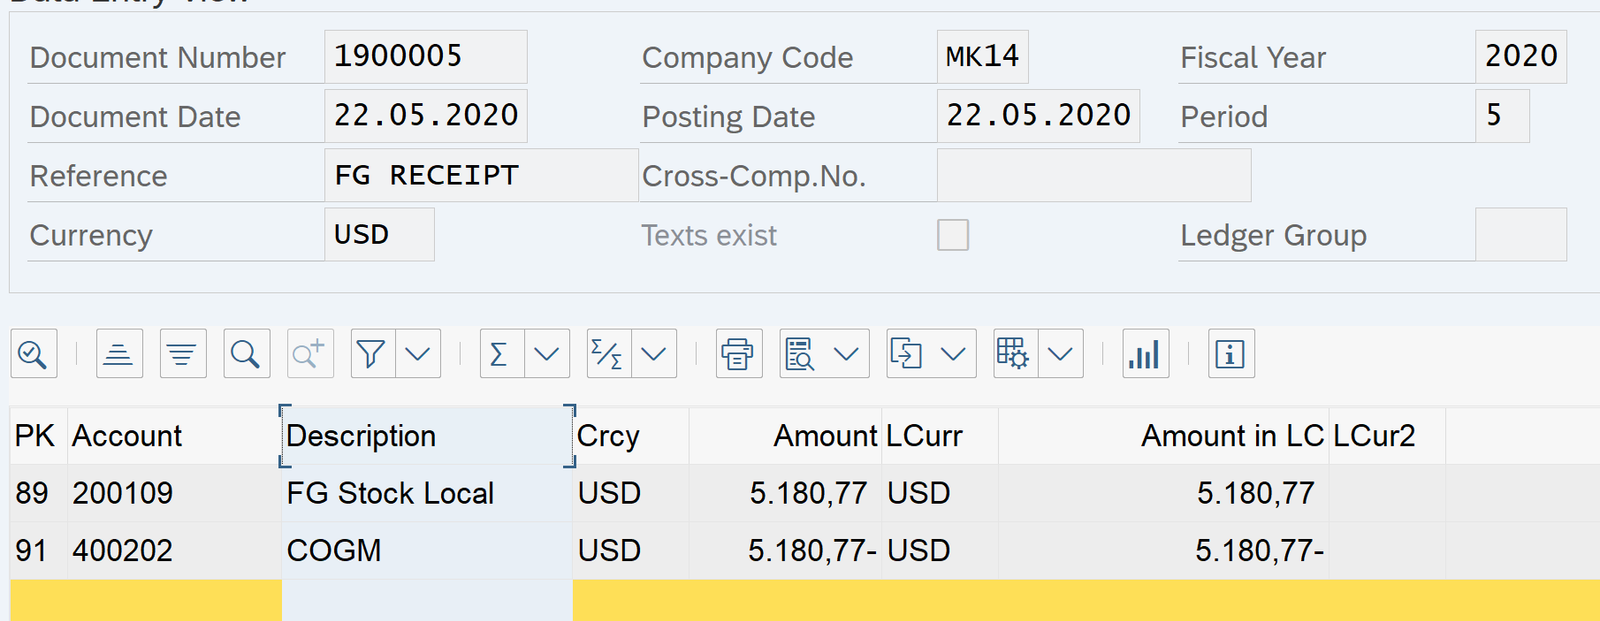
Task: Select the COGM line item cell
Action: 334,551
